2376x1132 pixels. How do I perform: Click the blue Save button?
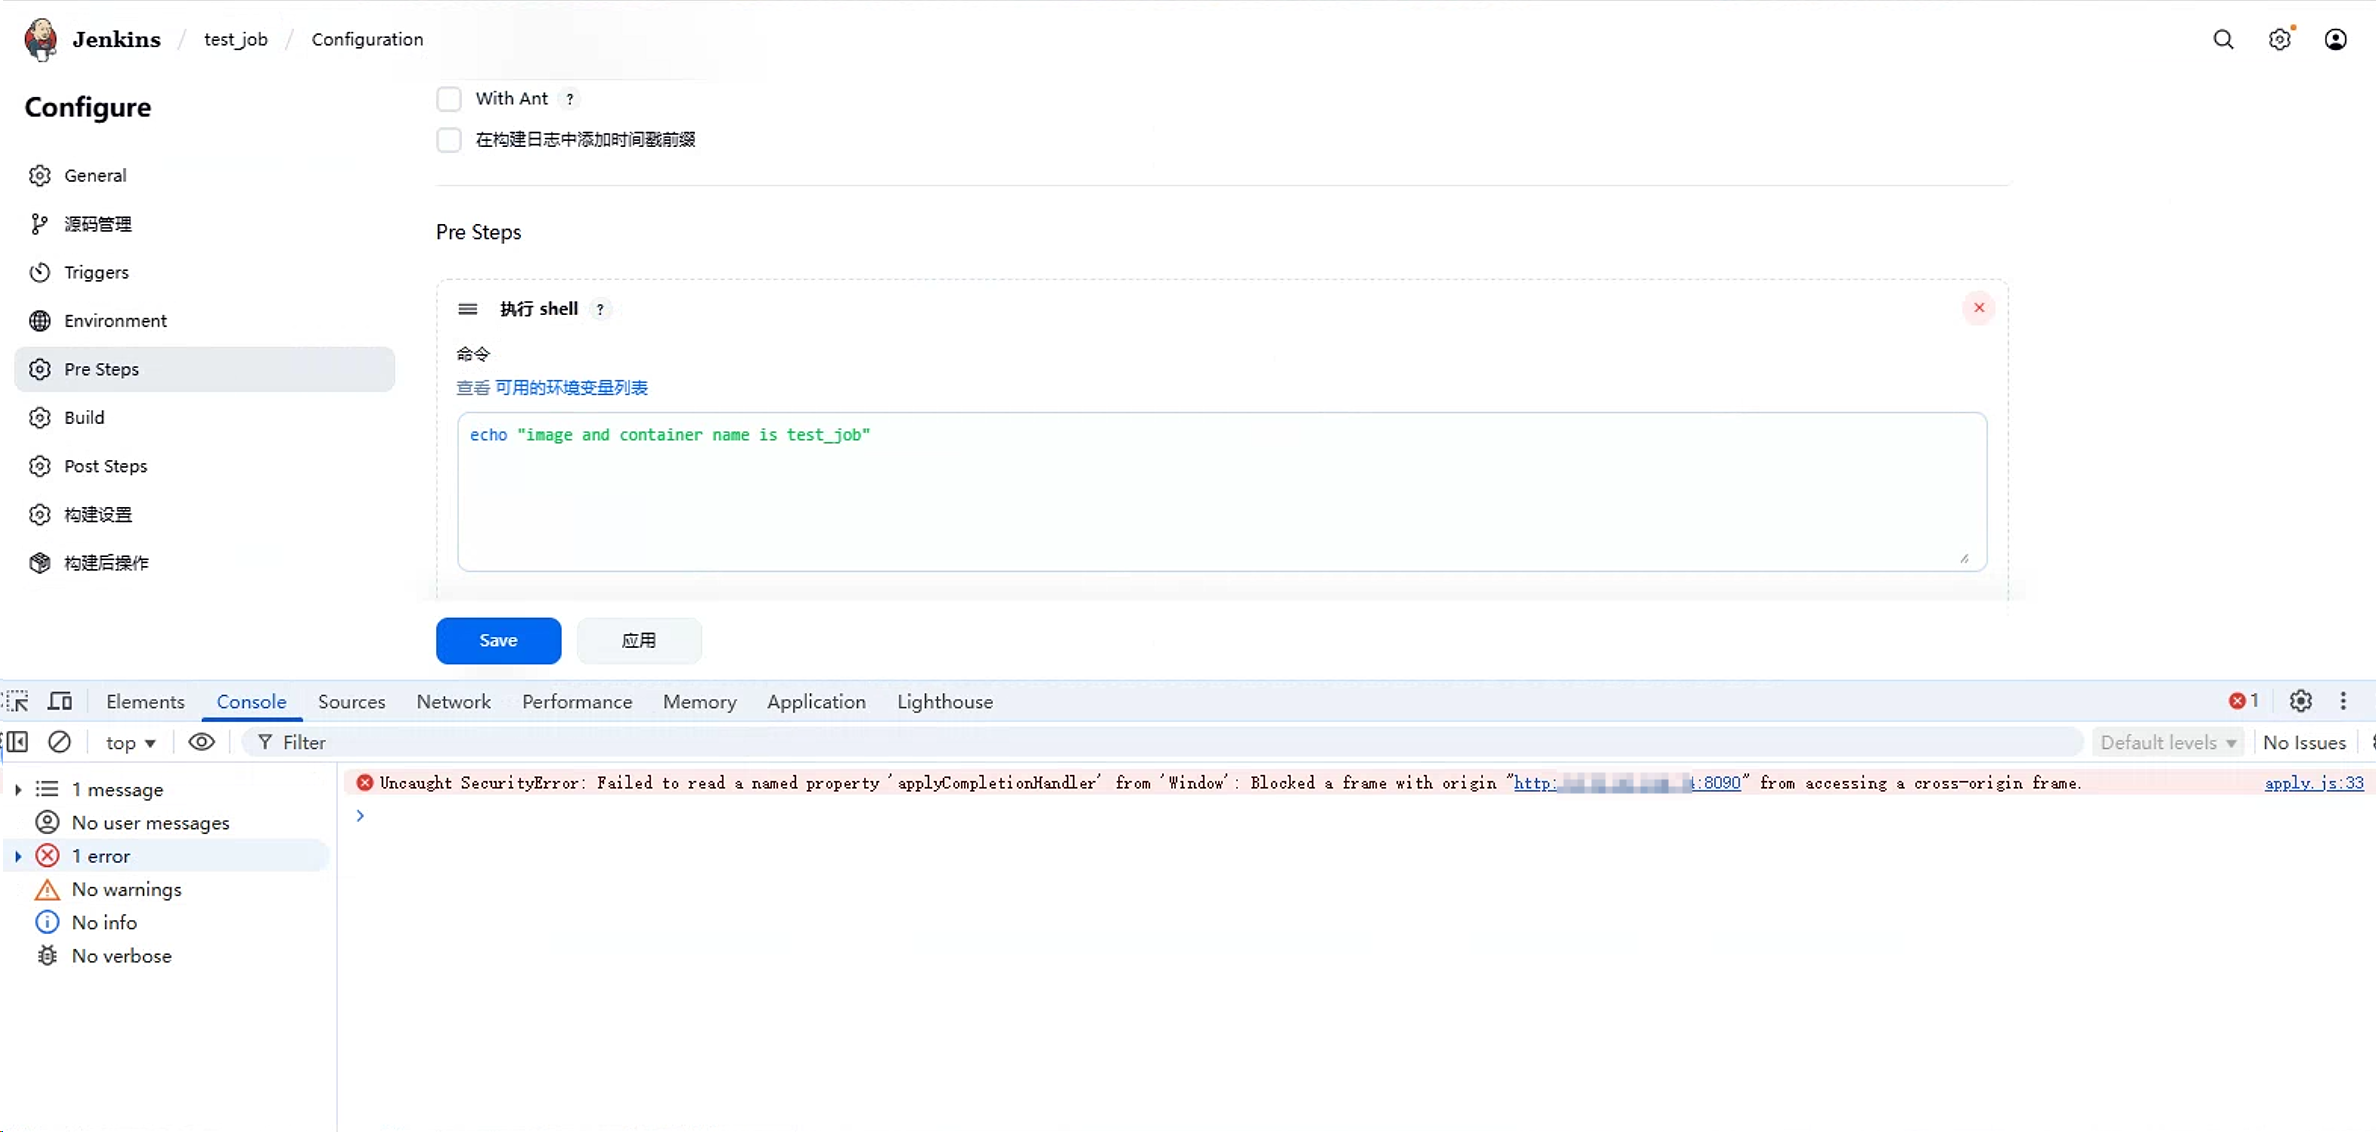[x=498, y=640]
